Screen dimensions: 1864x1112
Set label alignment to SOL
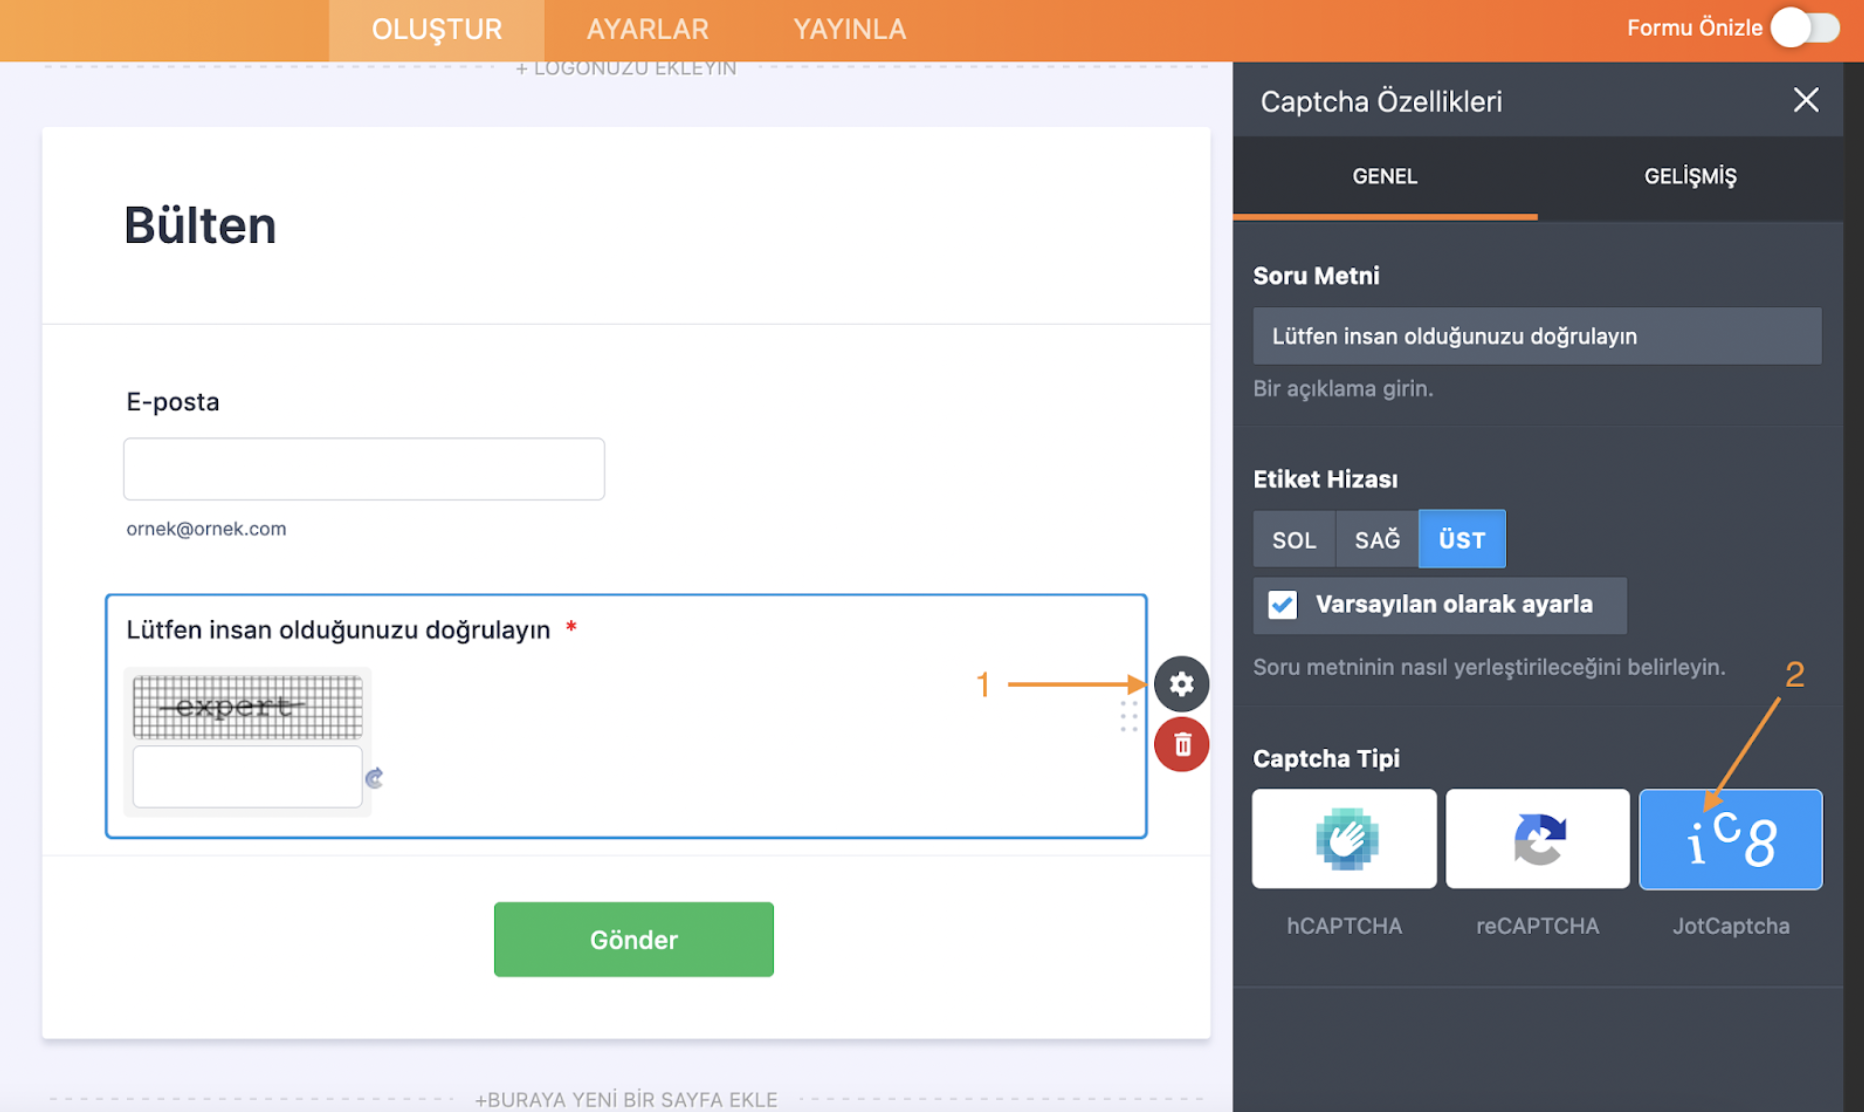[x=1293, y=540]
